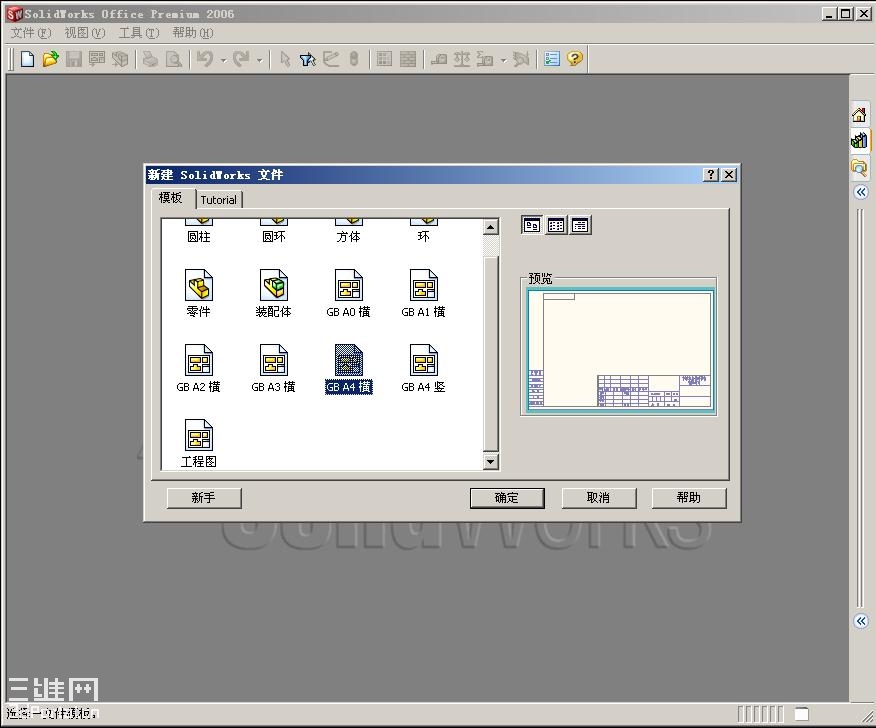The image size is (876, 728).
Task: Click the Undo arrow icon
Action: coord(205,59)
